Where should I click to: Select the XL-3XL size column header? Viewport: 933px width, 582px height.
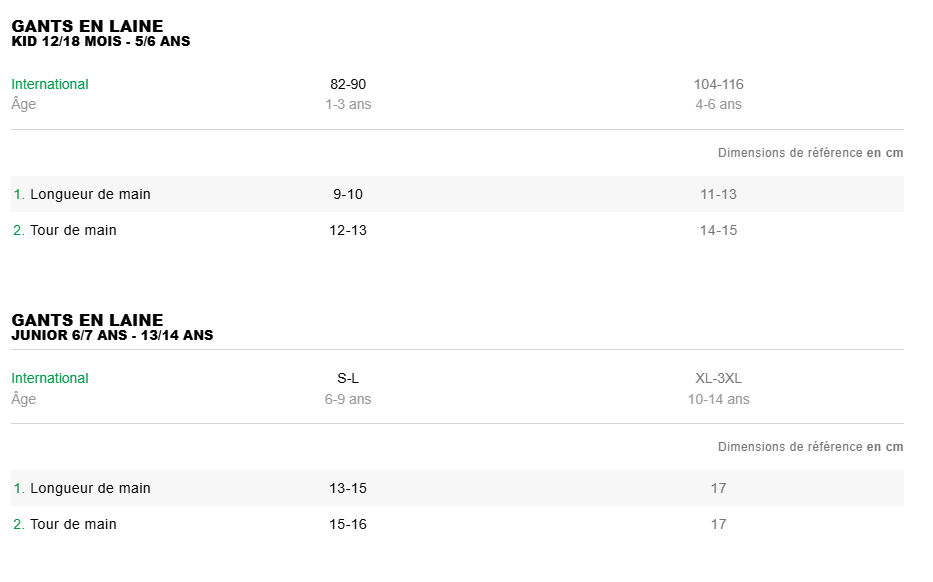click(x=718, y=378)
